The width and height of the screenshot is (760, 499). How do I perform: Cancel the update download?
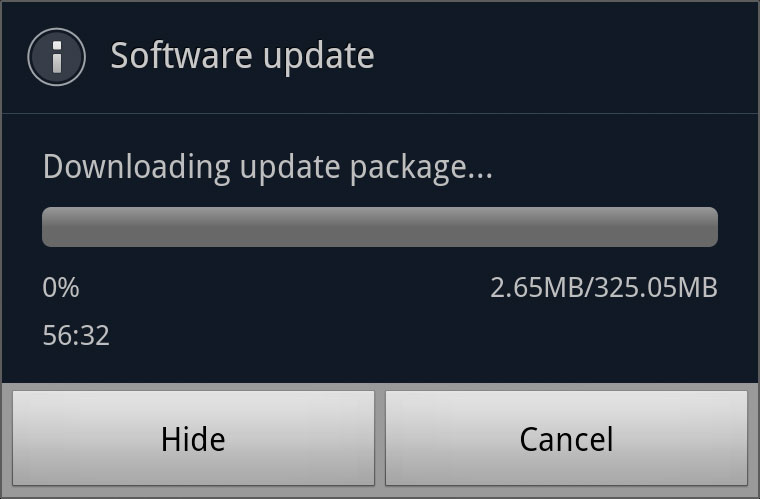tap(566, 438)
